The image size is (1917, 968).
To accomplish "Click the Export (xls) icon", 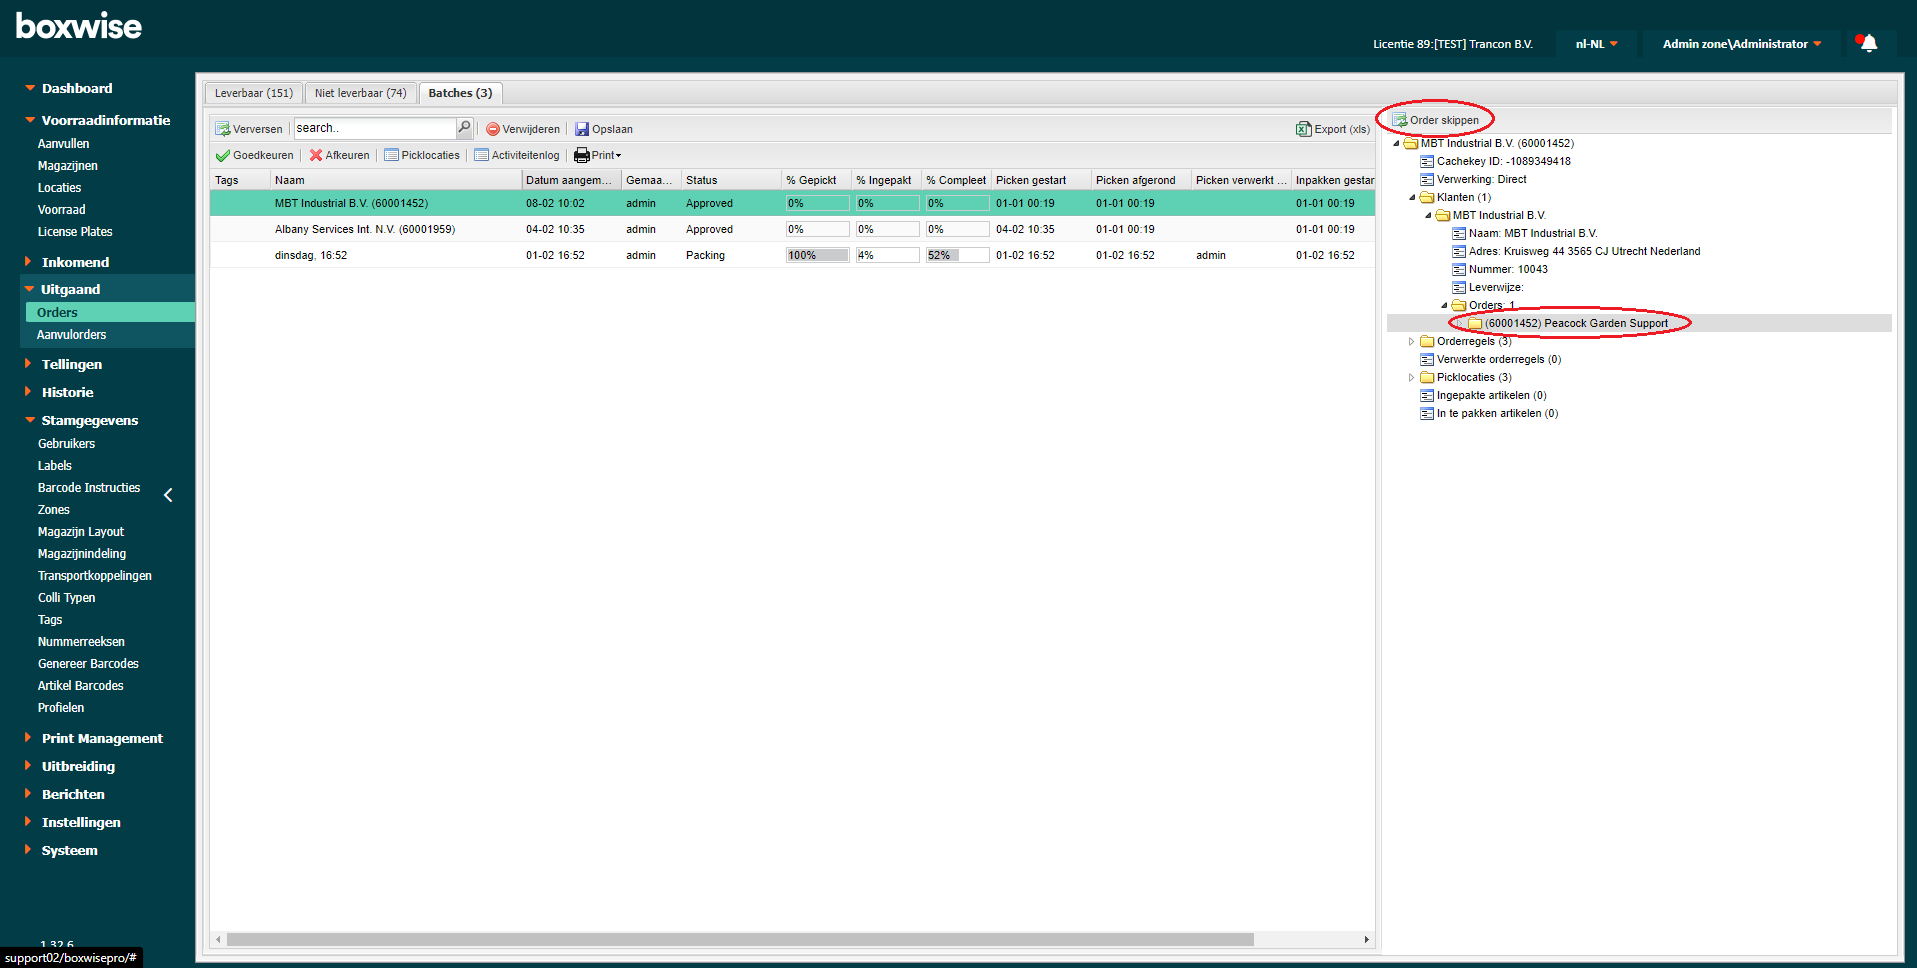I will (x=1304, y=129).
